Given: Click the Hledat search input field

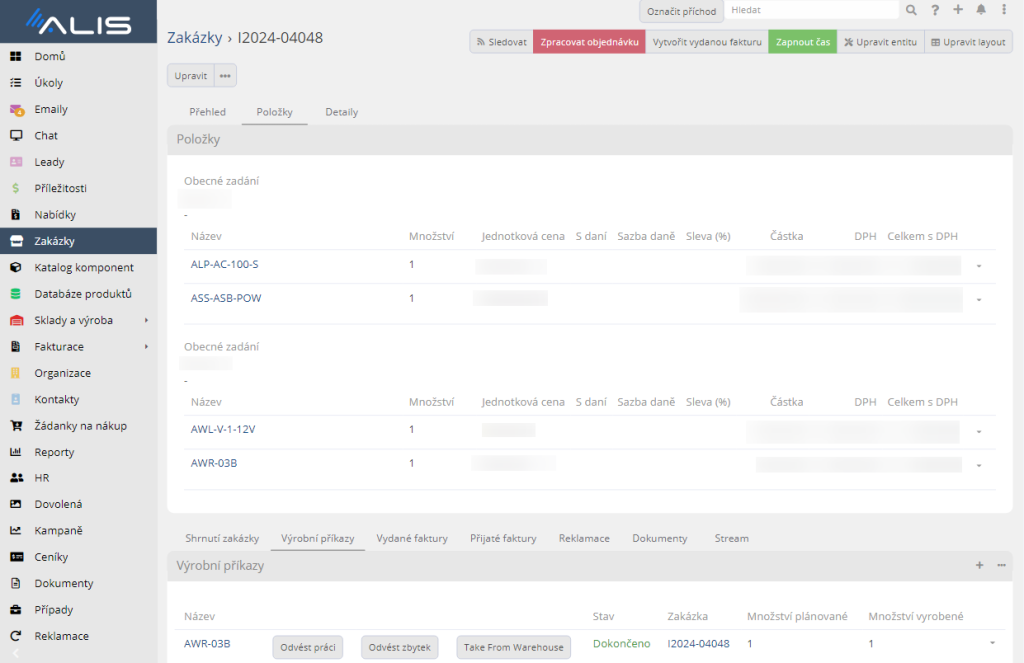Looking at the screenshot, I should pyautogui.click(x=811, y=10).
